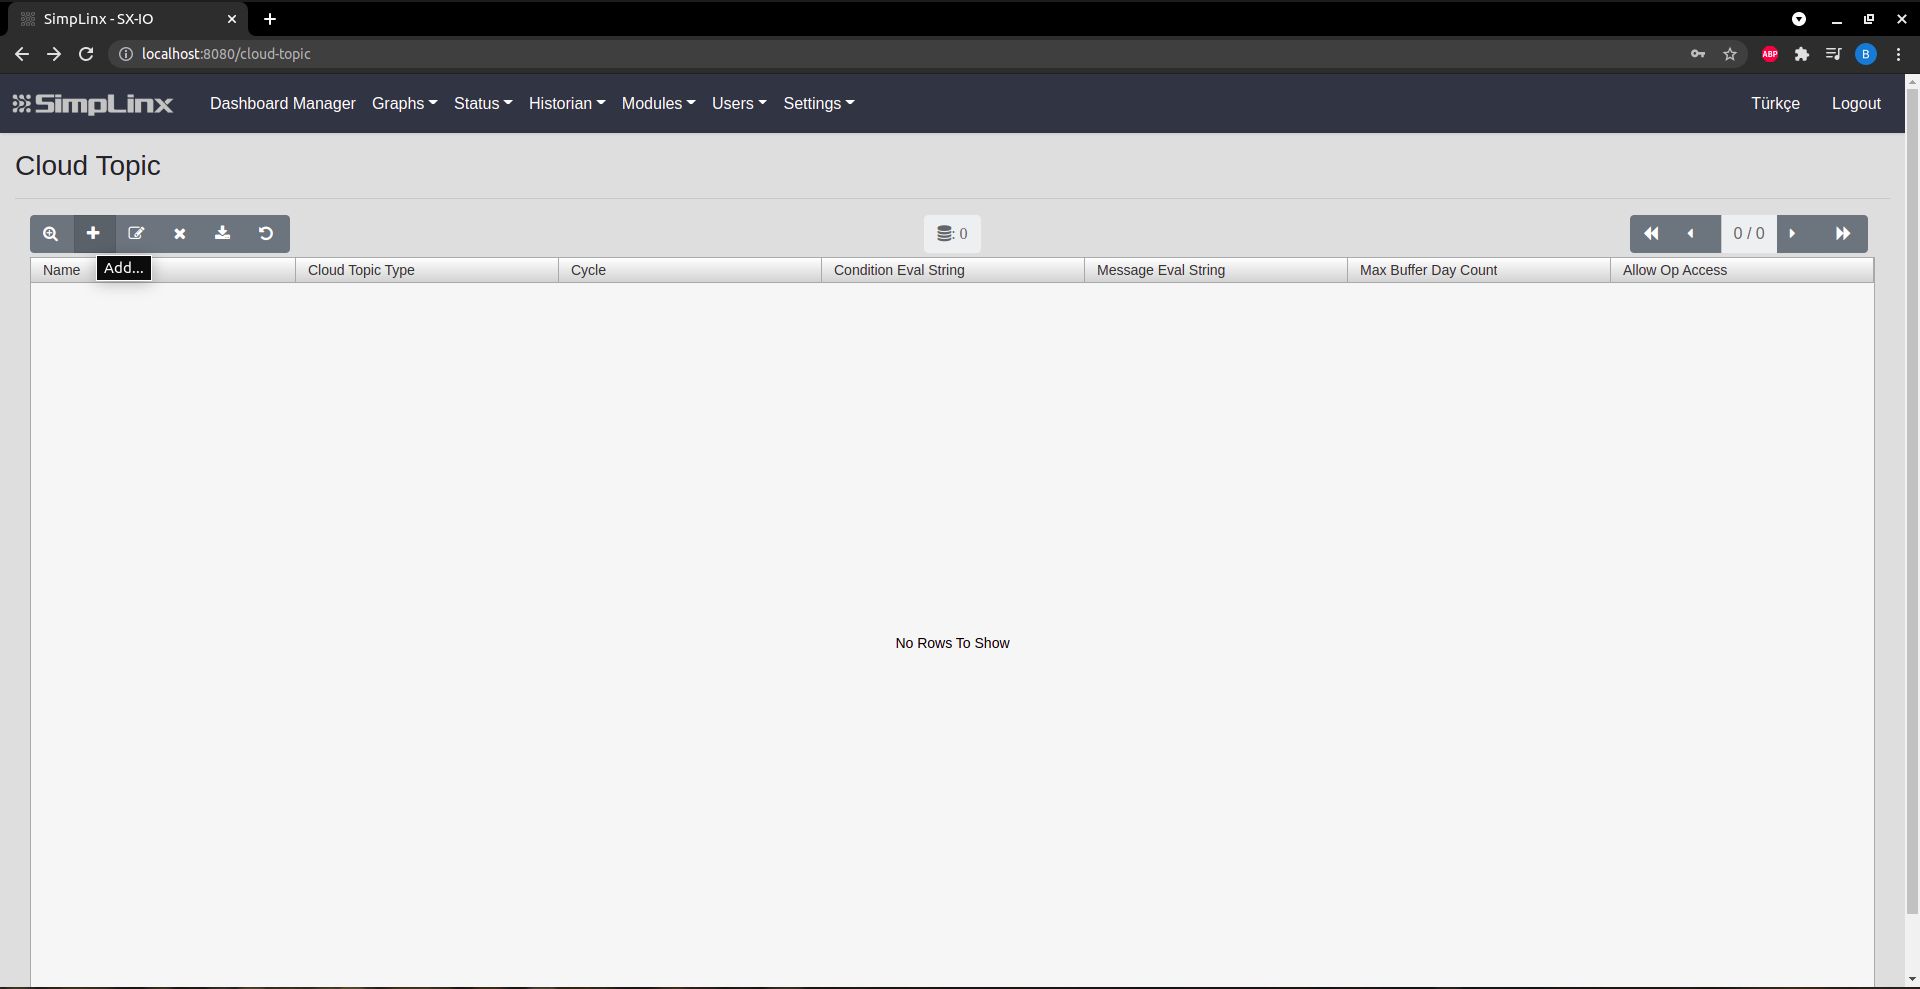Open the browser tab search dropdown
This screenshot has height=989, width=1920.
1799,19
